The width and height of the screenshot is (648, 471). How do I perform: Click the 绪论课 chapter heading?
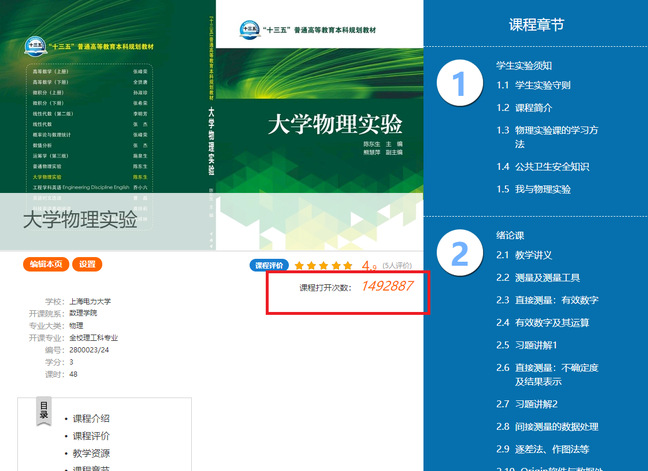pyautogui.click(x=511, y=236)
